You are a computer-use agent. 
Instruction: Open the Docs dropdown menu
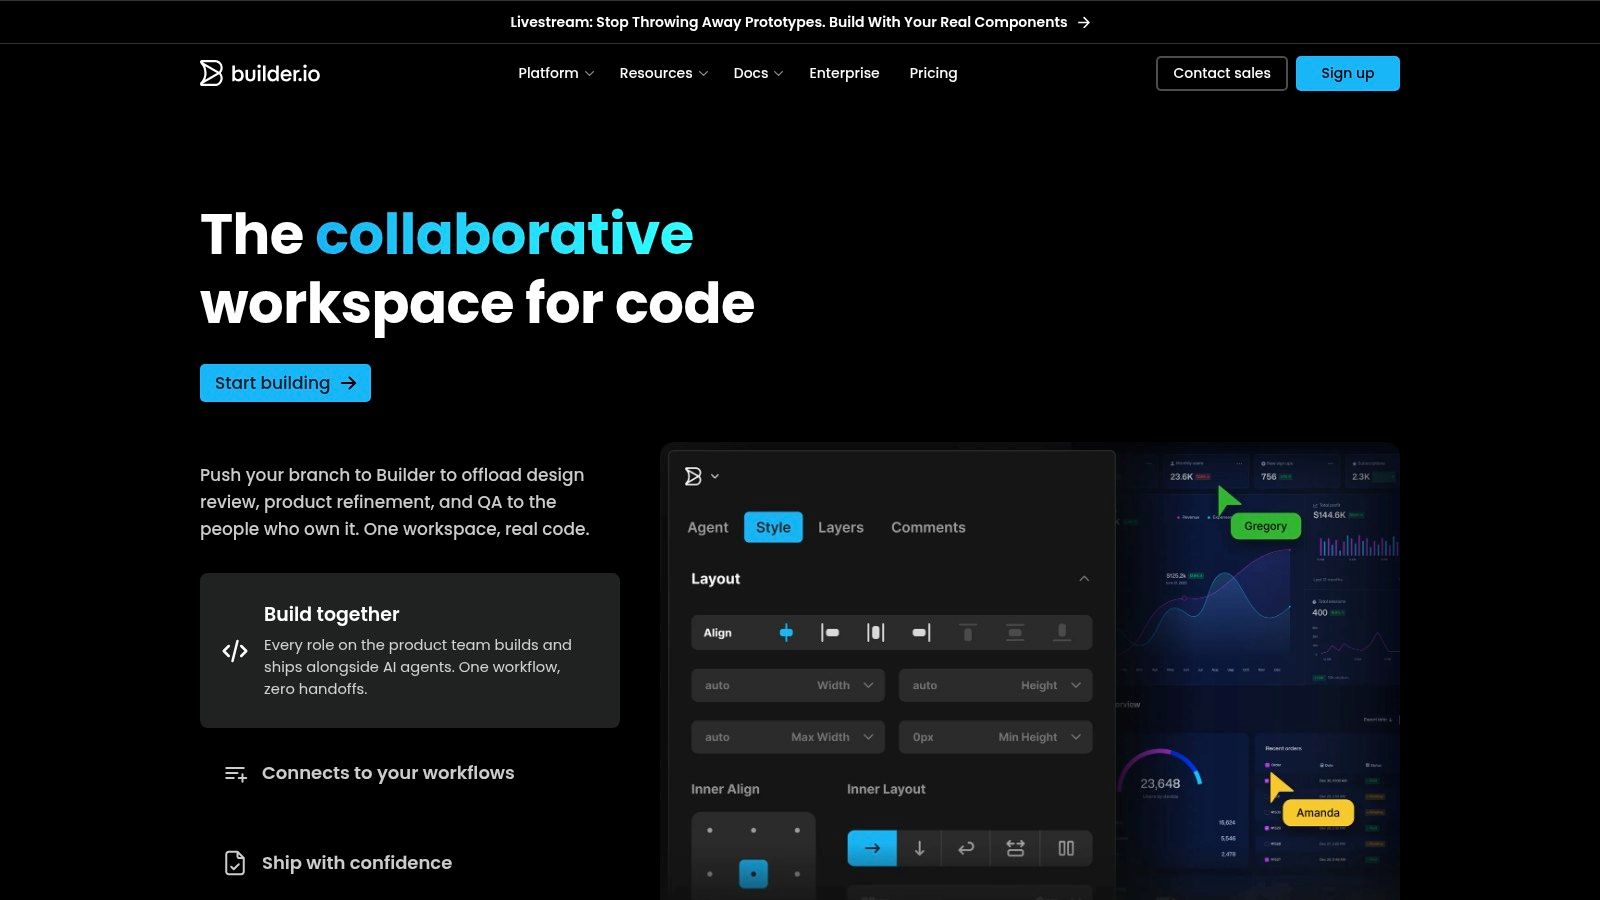point(758,73)
